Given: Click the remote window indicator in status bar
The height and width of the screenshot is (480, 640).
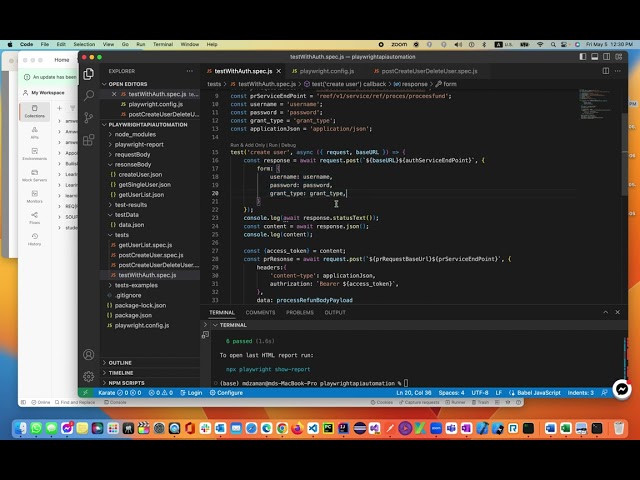Looking at the screenshot, I should 85,393.
